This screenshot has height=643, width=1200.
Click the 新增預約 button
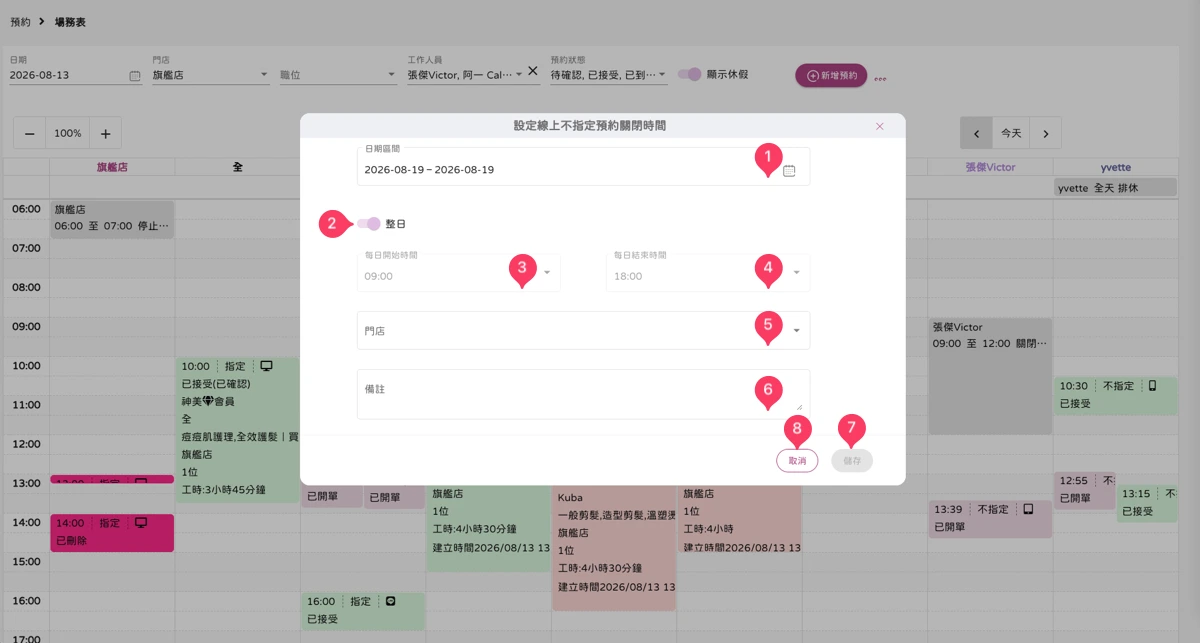pyautogui.click(x=831, y=75)
